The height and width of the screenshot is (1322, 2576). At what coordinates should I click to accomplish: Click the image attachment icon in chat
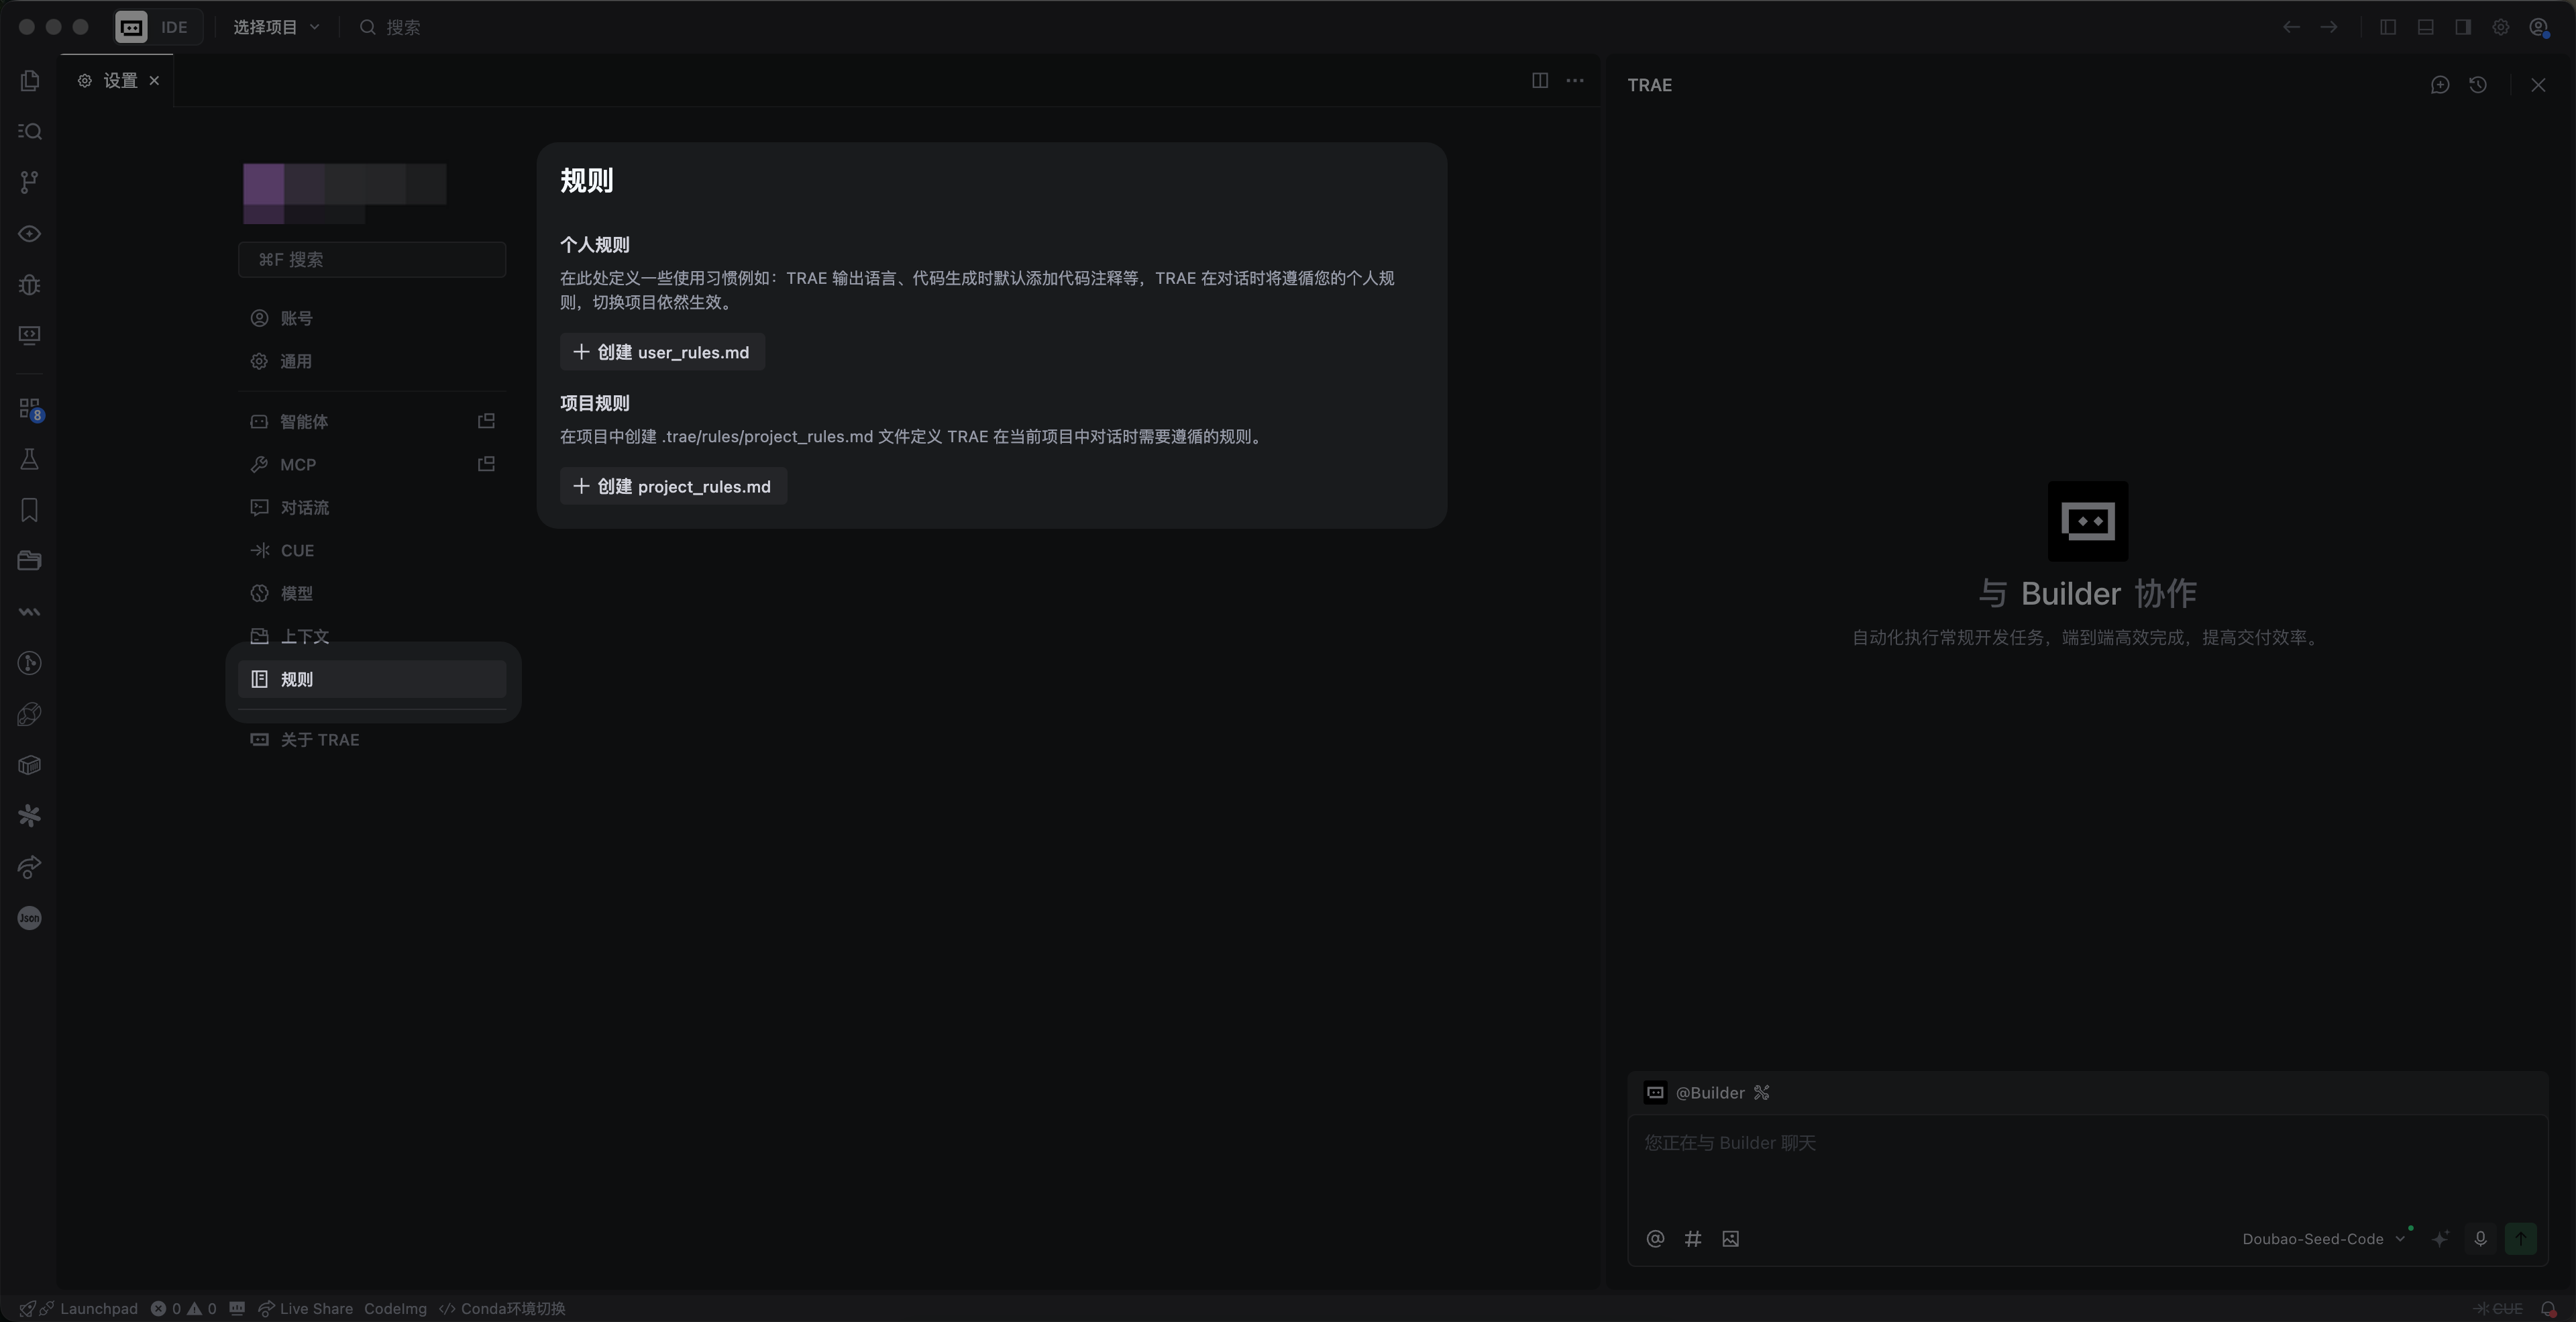pos(1731,1239)
